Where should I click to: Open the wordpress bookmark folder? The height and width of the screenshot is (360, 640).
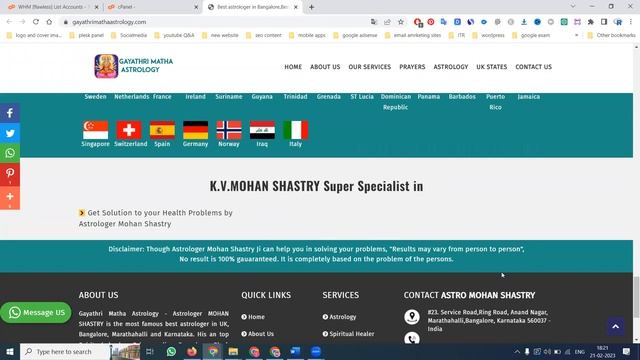(x=489, y=36)
